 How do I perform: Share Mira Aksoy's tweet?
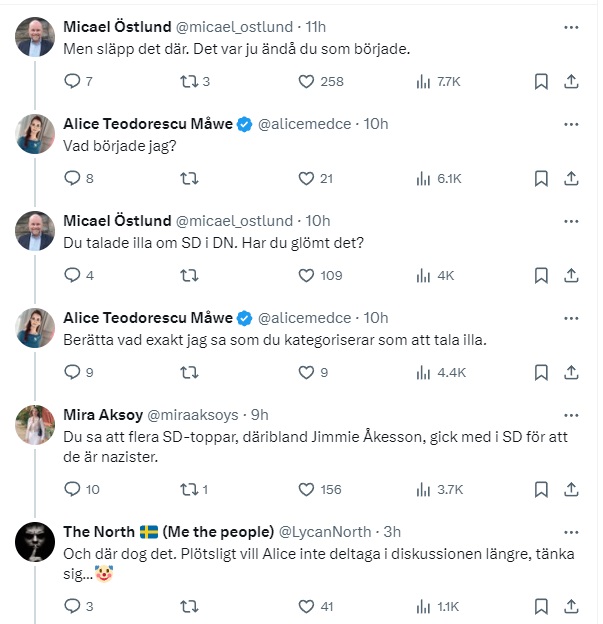[x=572, y=489]
